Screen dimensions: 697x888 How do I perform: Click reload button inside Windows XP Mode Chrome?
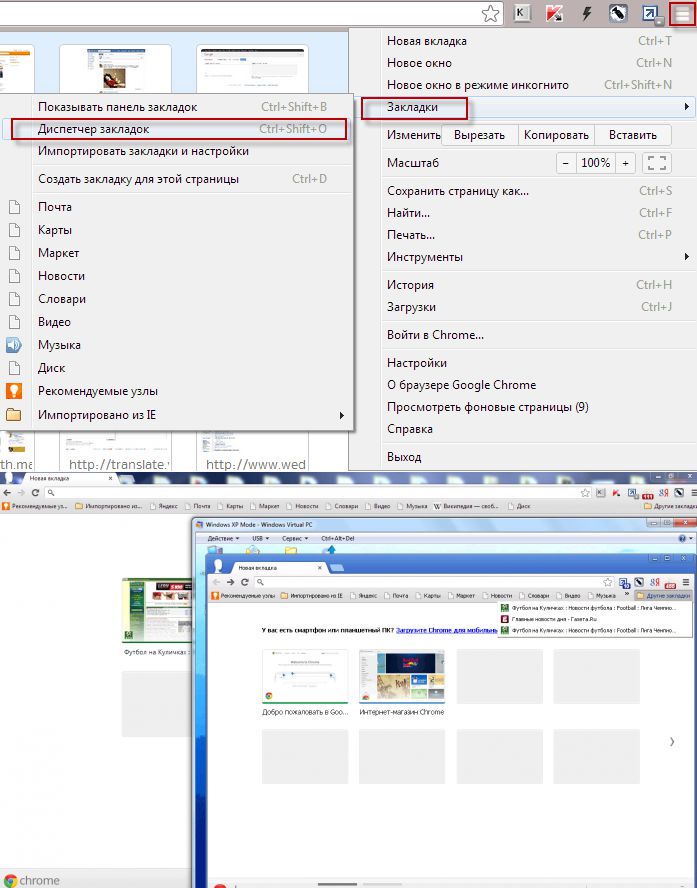245,582
